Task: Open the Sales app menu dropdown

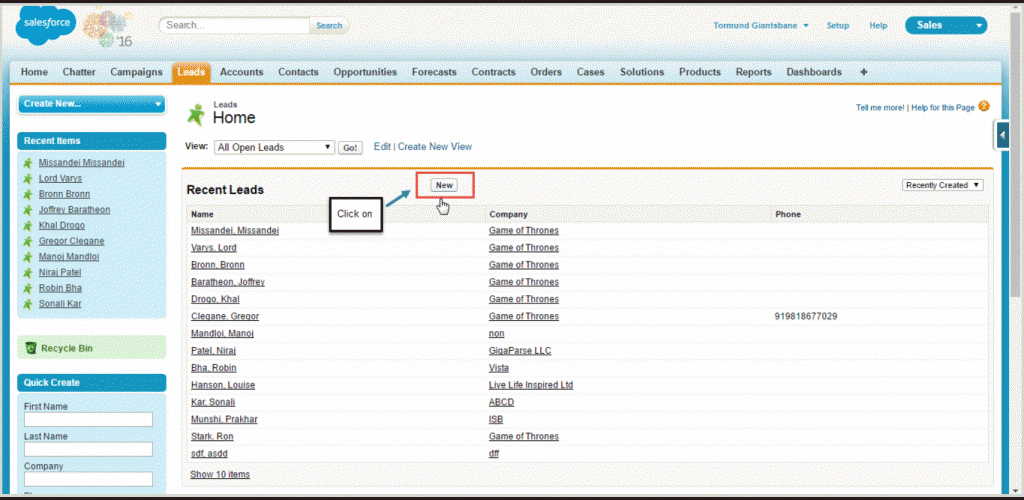Action: tap(946, 25)
